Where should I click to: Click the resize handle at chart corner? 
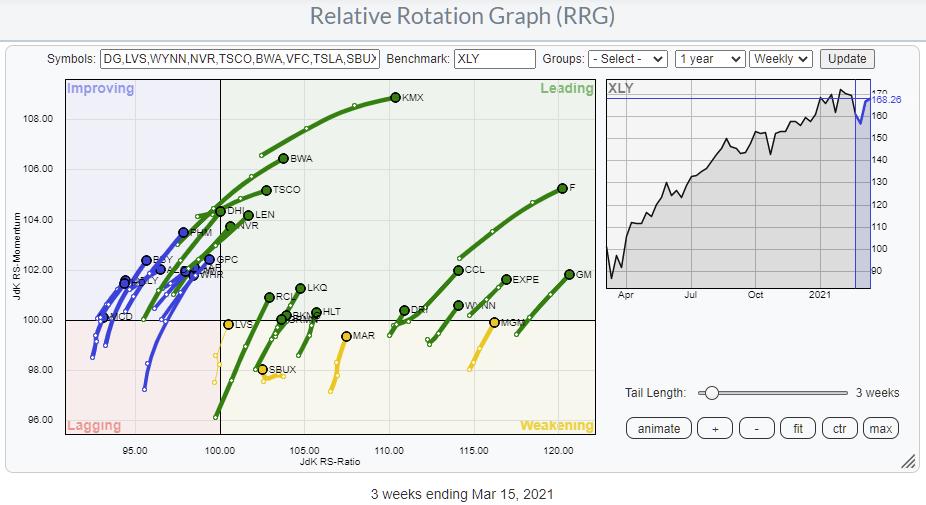coord(908,461)
